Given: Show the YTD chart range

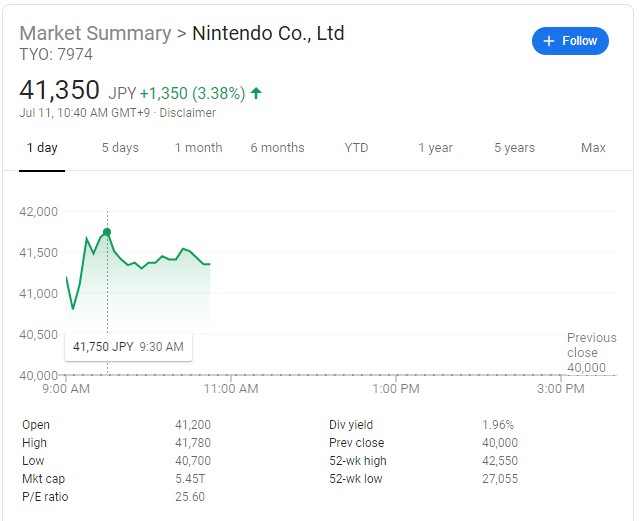Looking at the screenshot, I should coord(356,147).
